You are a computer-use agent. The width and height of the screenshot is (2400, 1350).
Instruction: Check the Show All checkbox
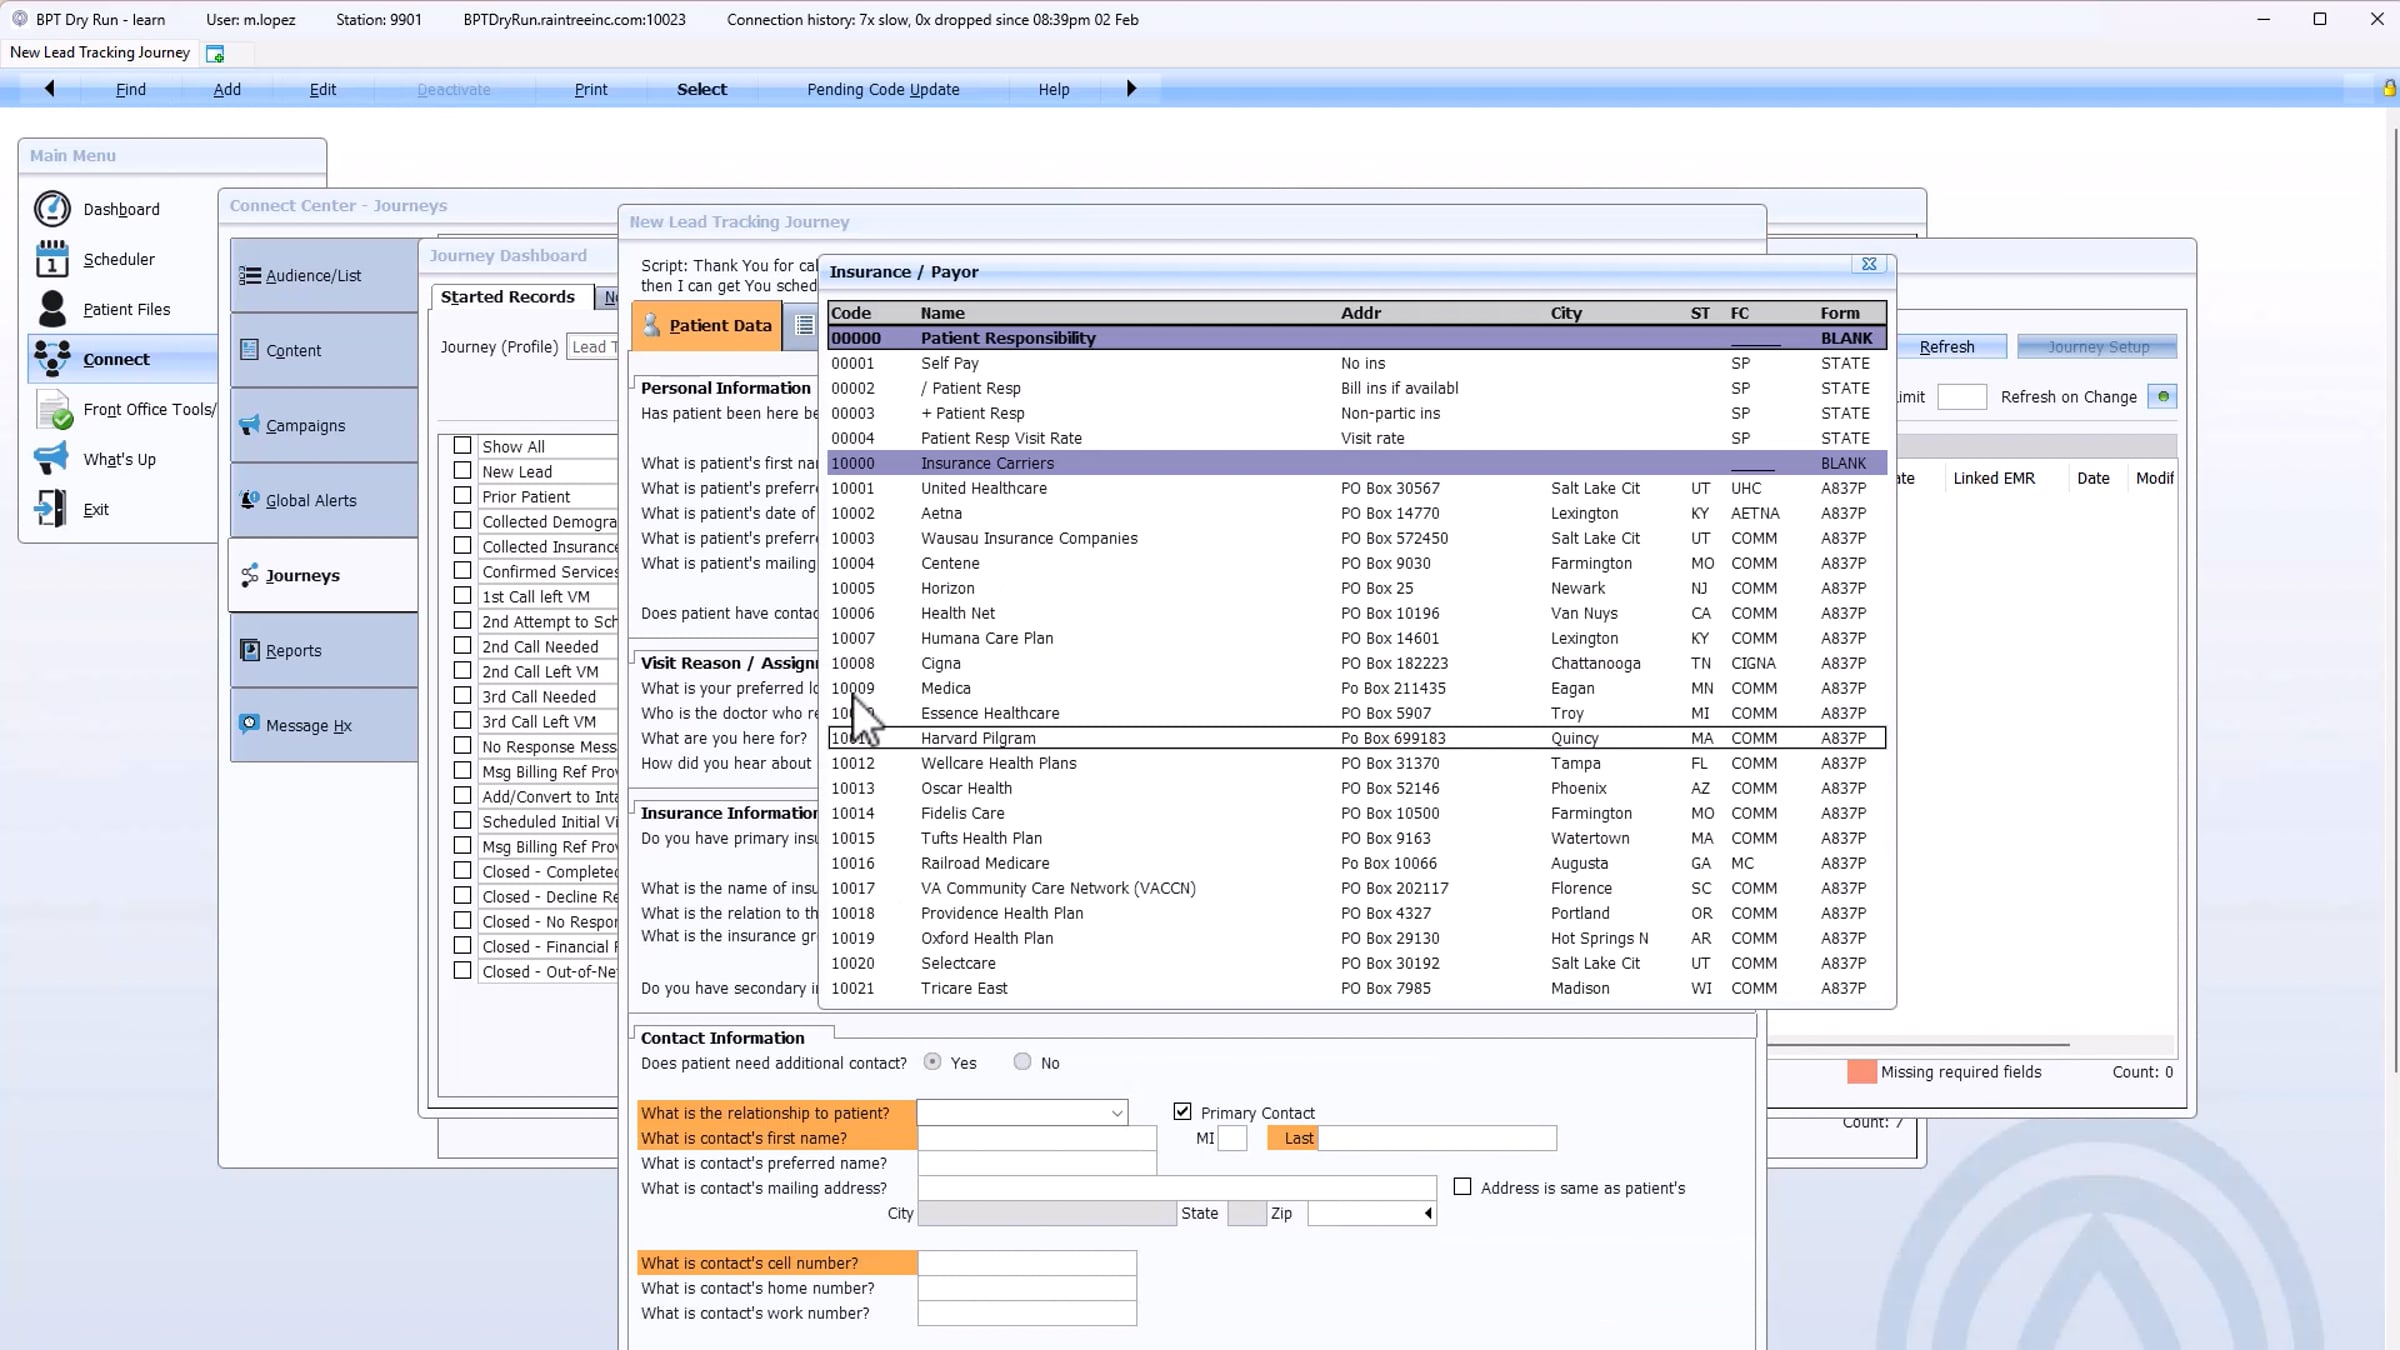tap(462, 446)
